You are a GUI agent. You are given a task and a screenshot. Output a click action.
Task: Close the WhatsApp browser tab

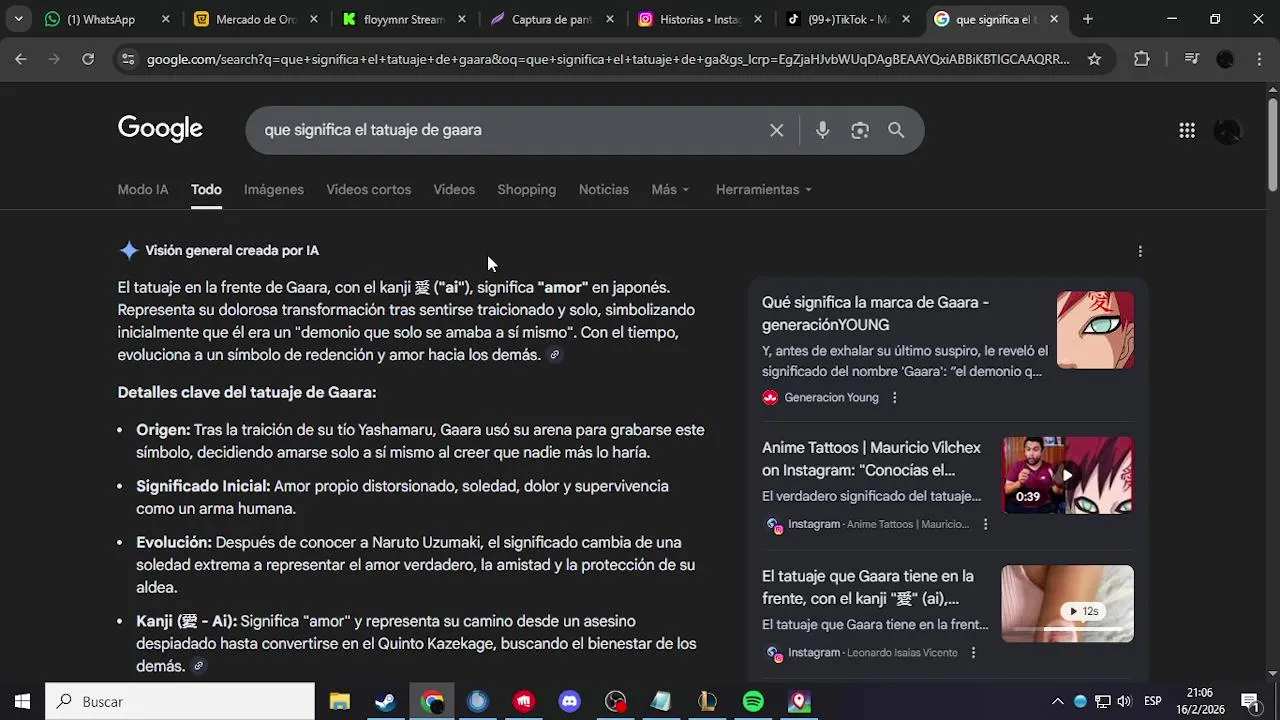tap(166, 19)
